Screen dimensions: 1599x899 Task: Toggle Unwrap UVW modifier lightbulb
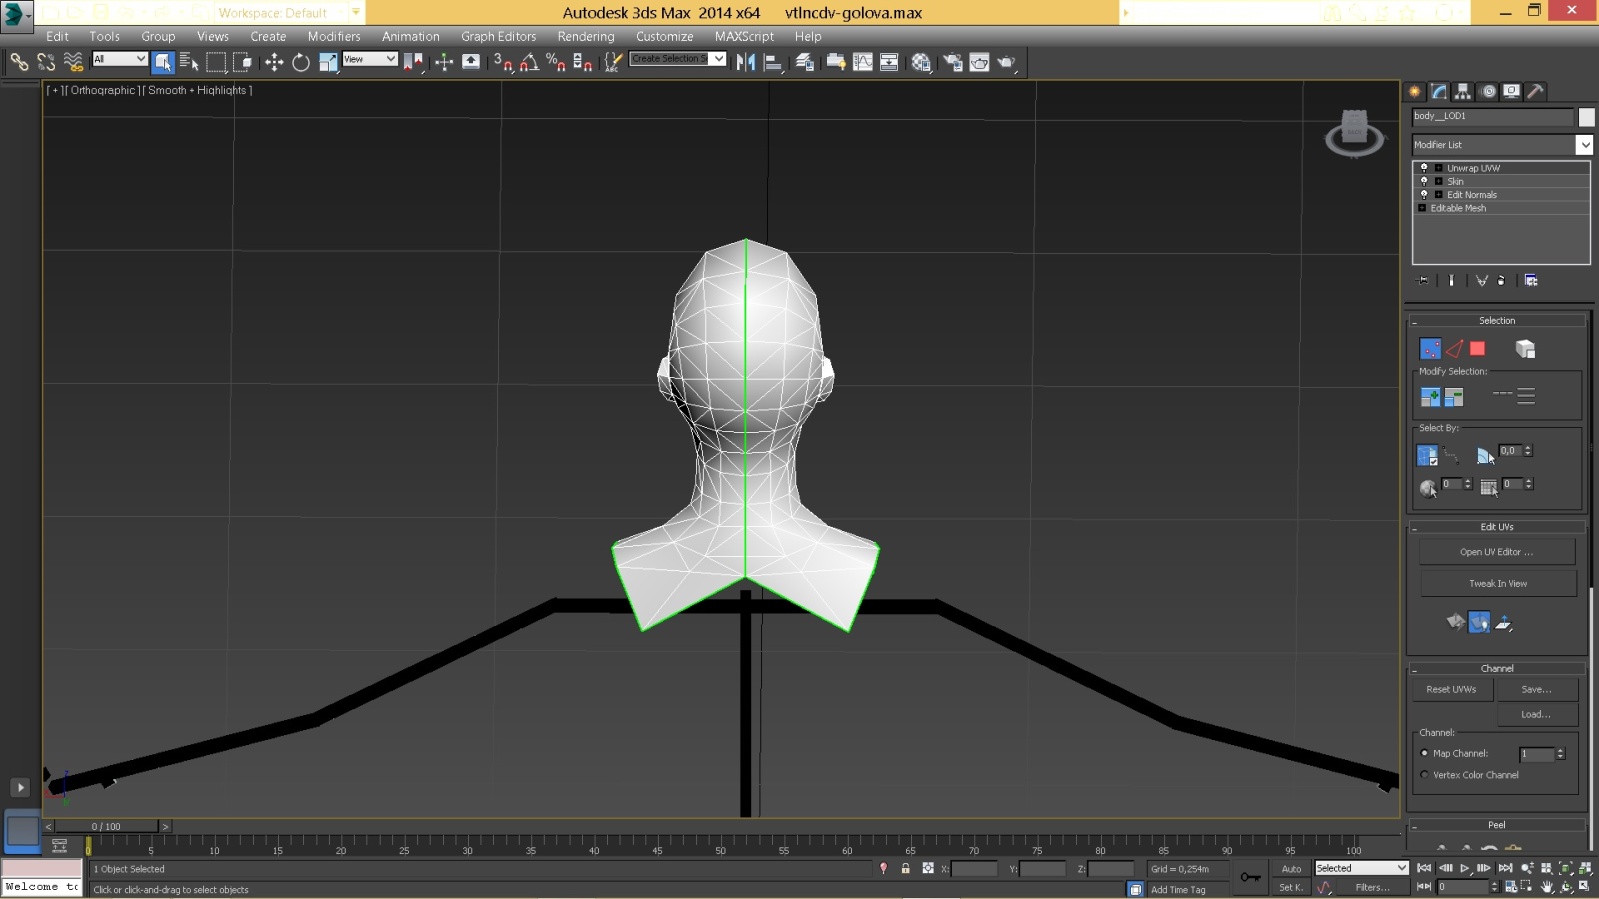(1424, 168)
